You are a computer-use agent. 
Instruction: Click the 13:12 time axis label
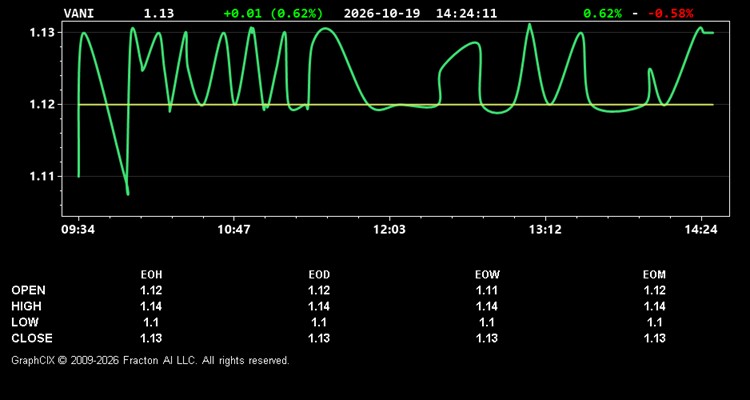point(545,230)
